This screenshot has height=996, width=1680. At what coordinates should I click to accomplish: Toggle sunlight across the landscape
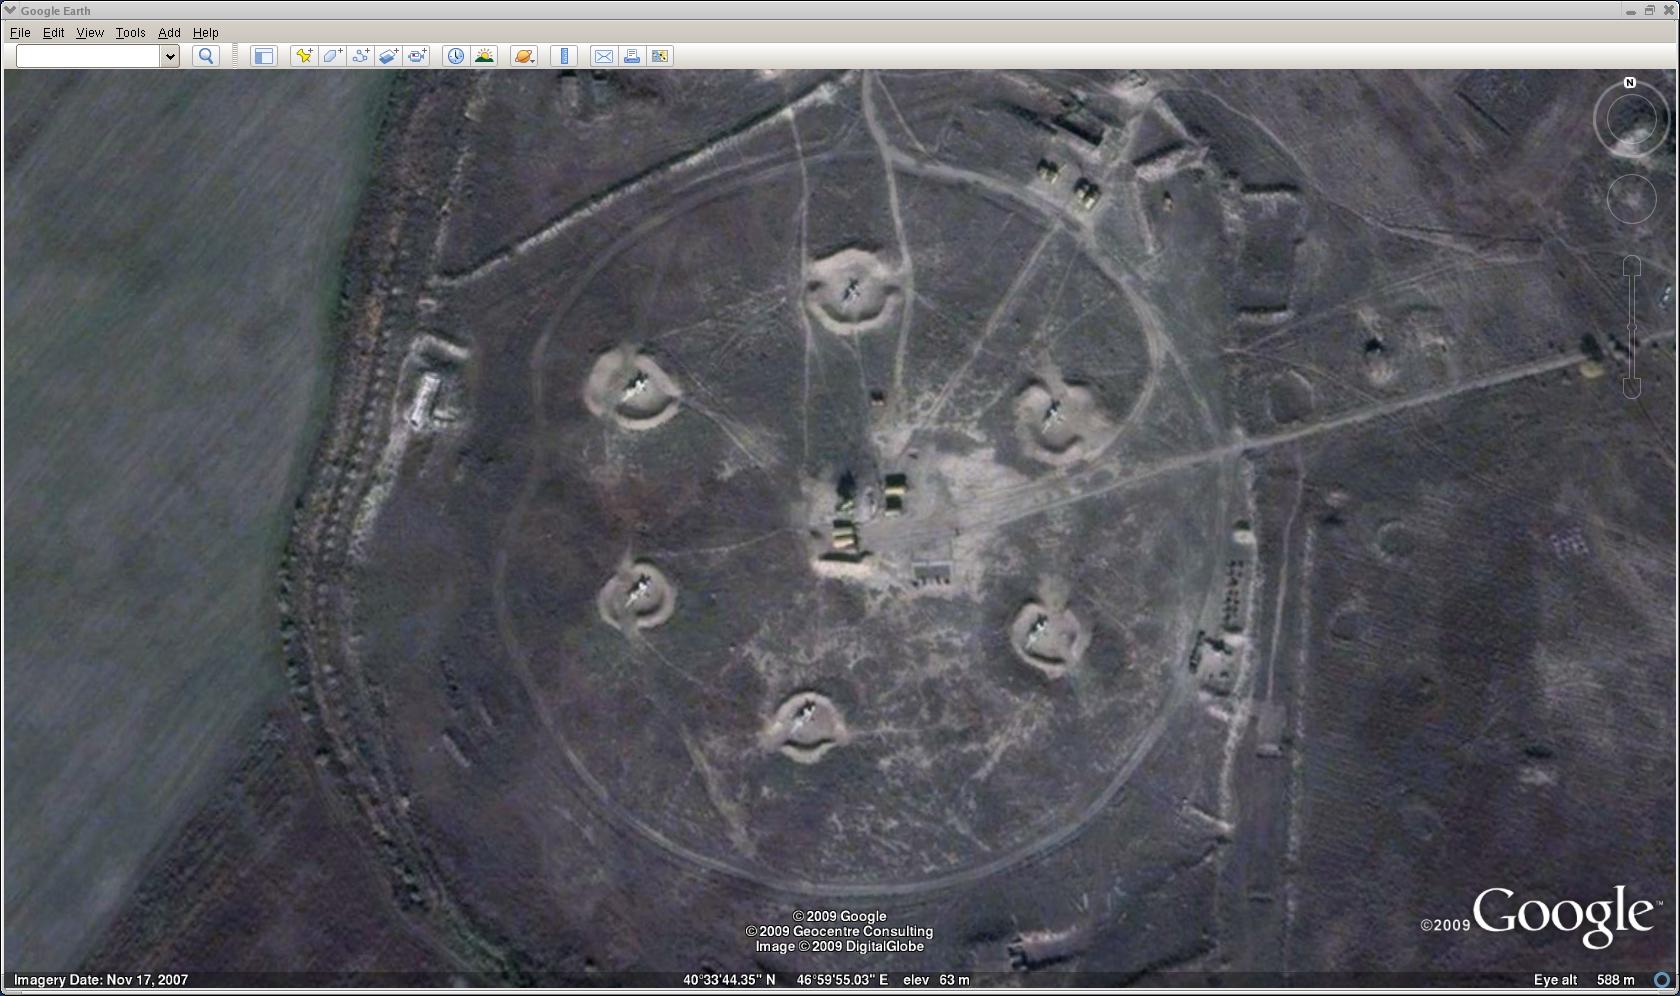tap(484, 56)
